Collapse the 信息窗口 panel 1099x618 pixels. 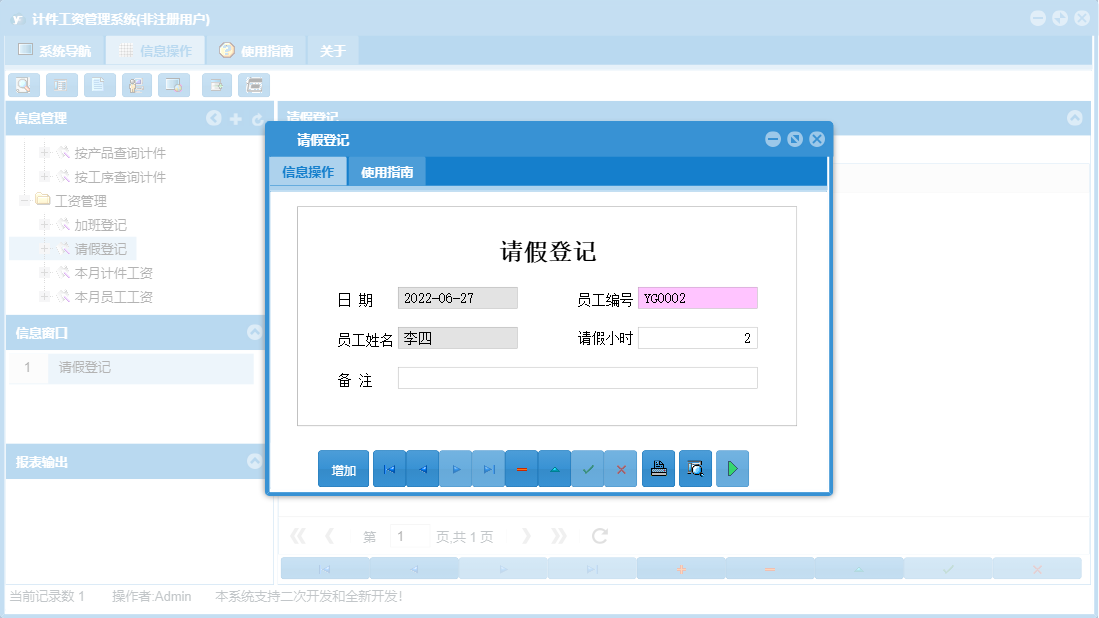(x=253, y=331)
